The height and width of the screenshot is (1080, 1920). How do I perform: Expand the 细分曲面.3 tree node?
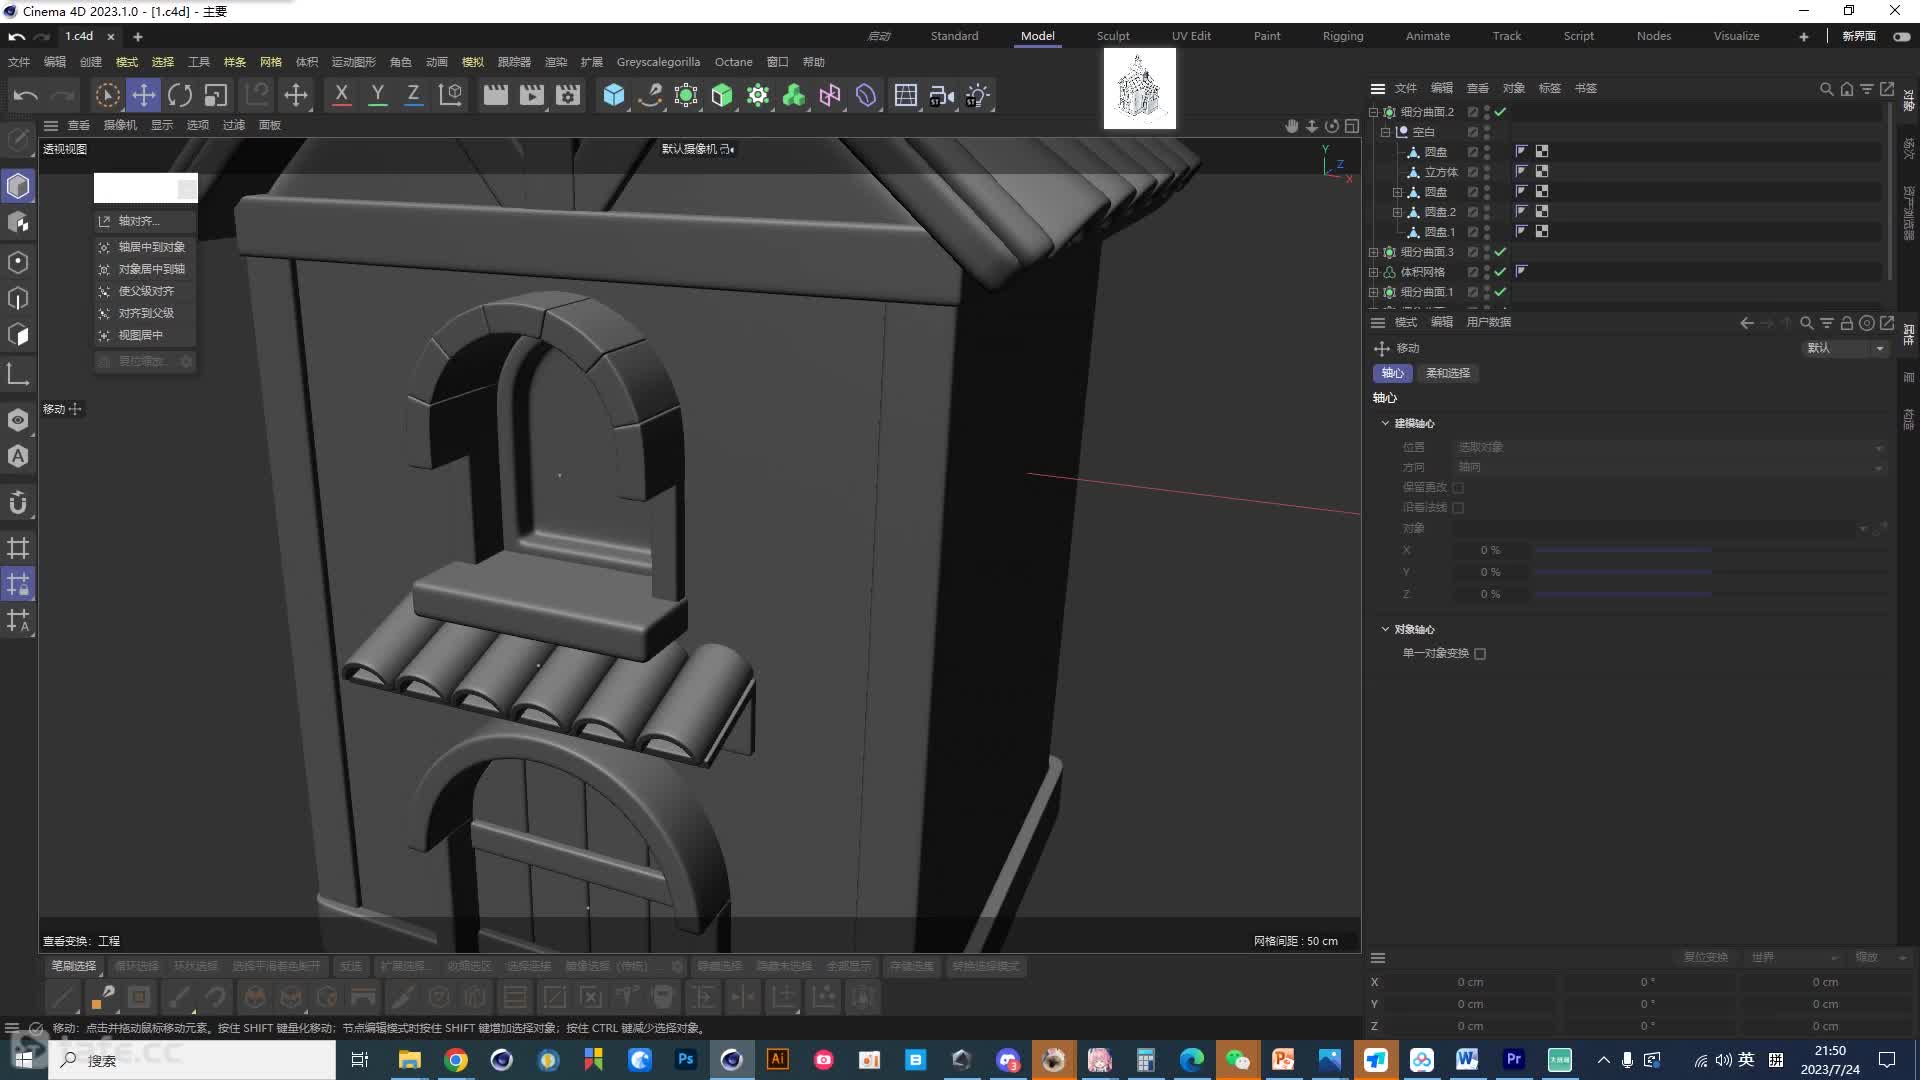[x=1374, y=252]
